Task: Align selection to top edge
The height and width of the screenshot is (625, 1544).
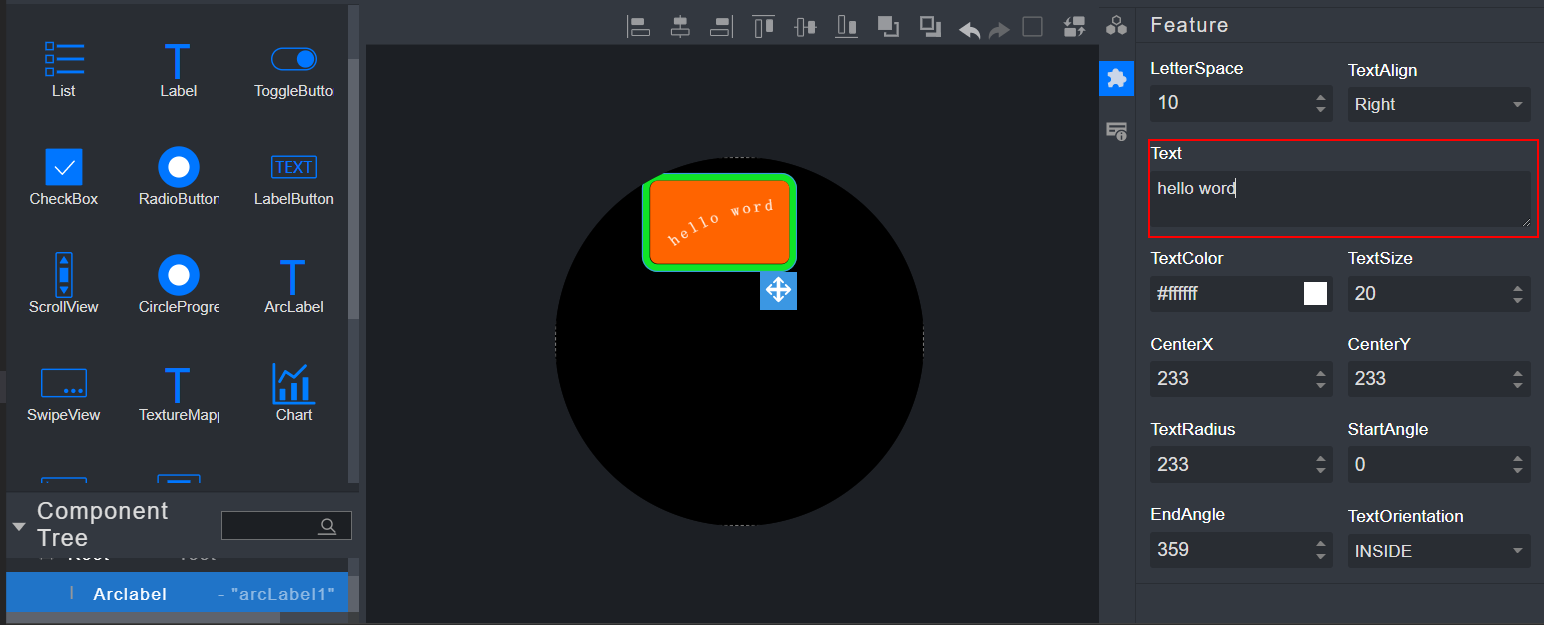Action: point(764,27)
